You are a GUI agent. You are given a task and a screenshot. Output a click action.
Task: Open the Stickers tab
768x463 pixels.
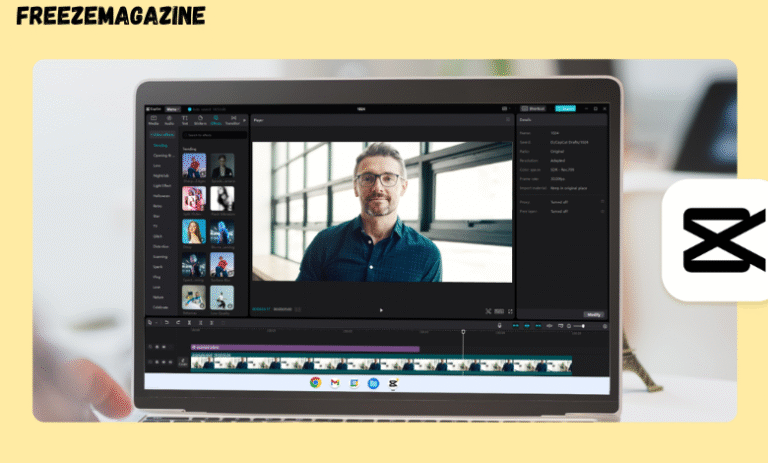[200, 121]
